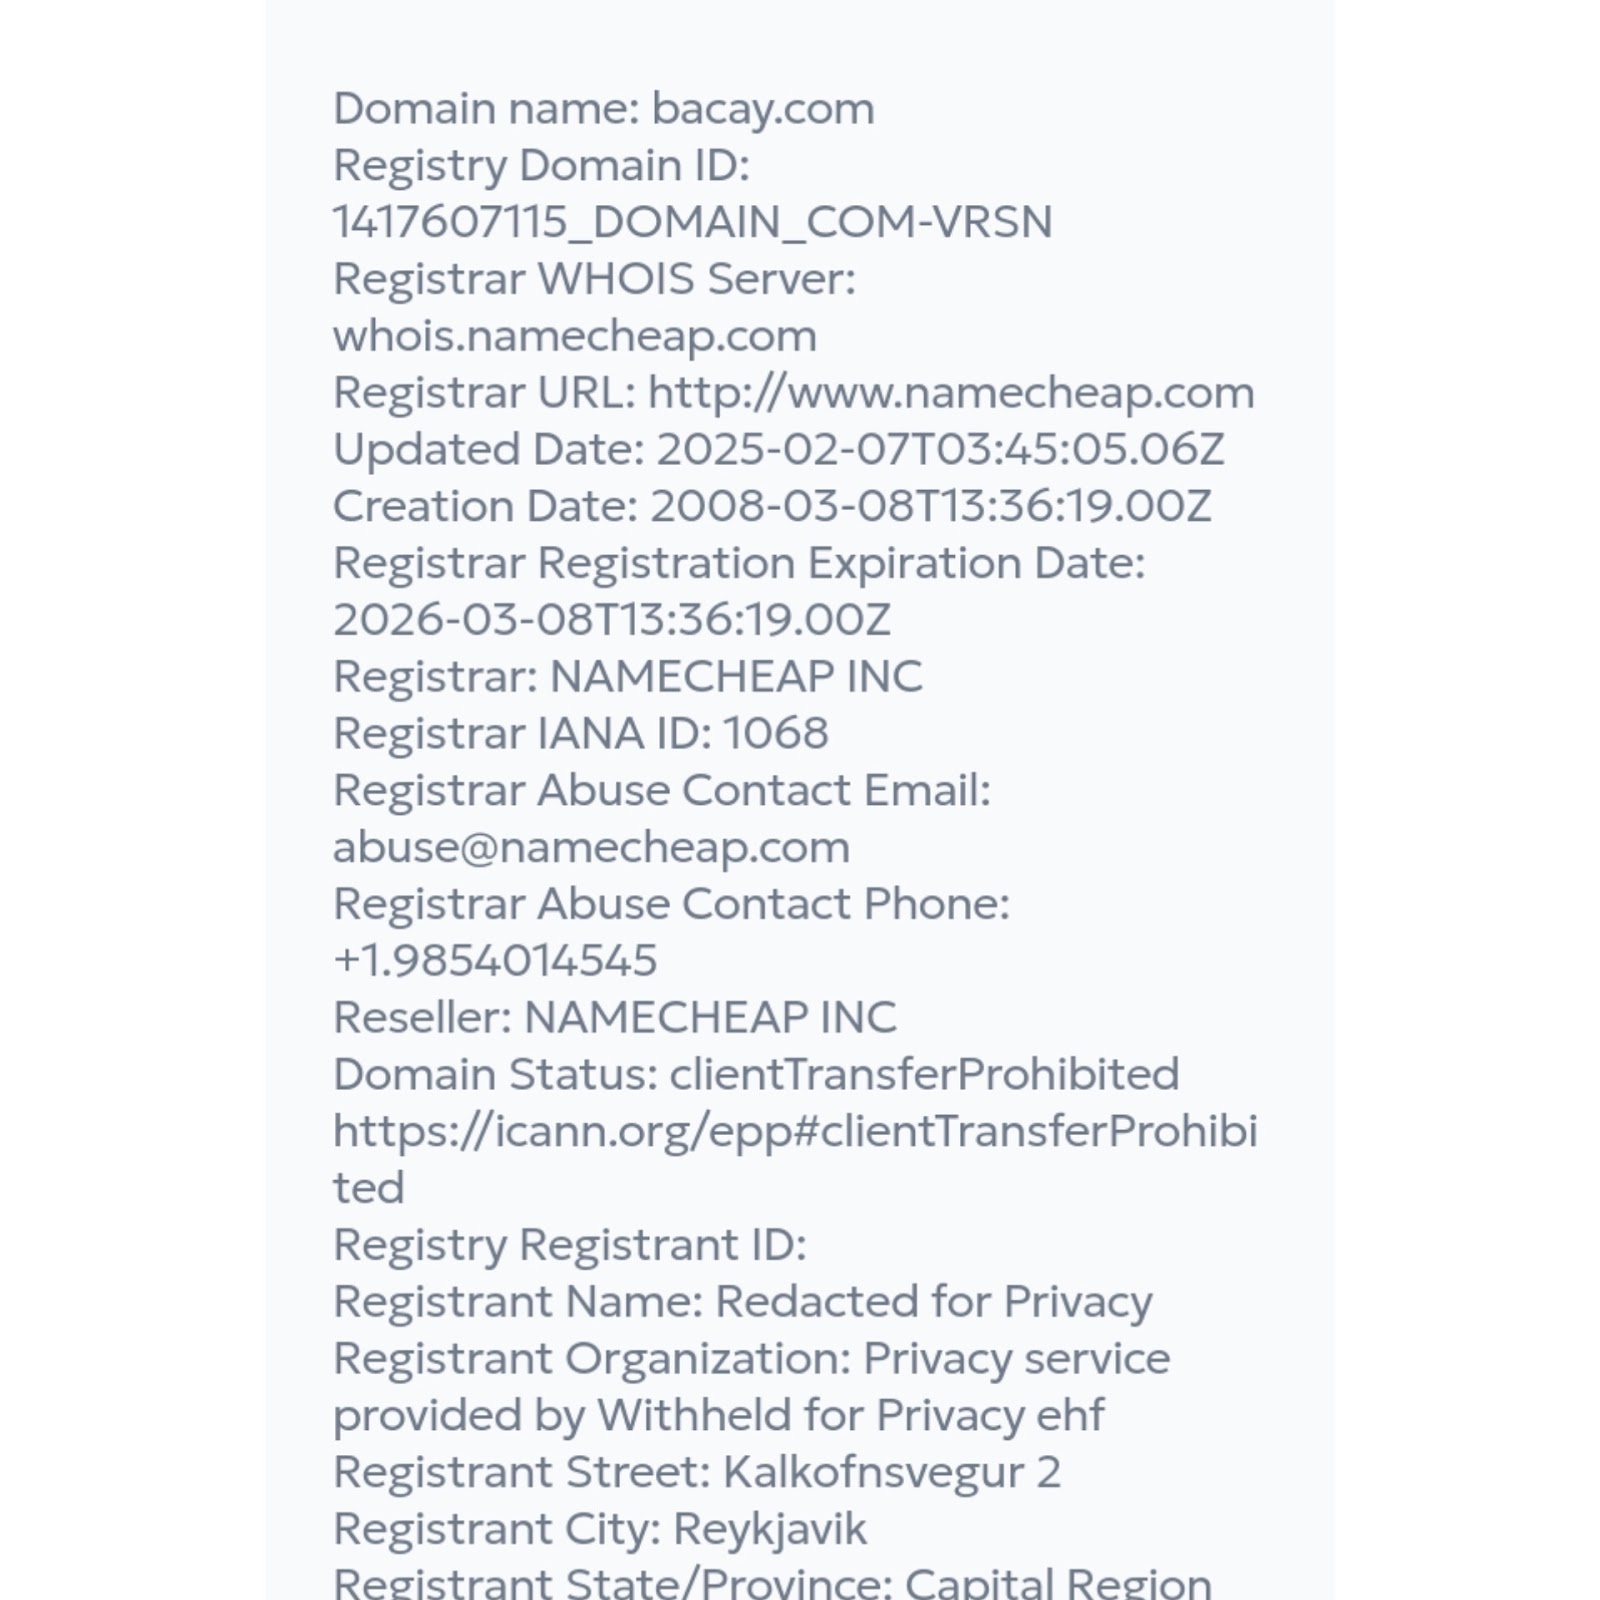Screen dimensions: 1600x1600
Task: Open the icann.org clientTransferProhibited link
Action: tap(795, 1132)
